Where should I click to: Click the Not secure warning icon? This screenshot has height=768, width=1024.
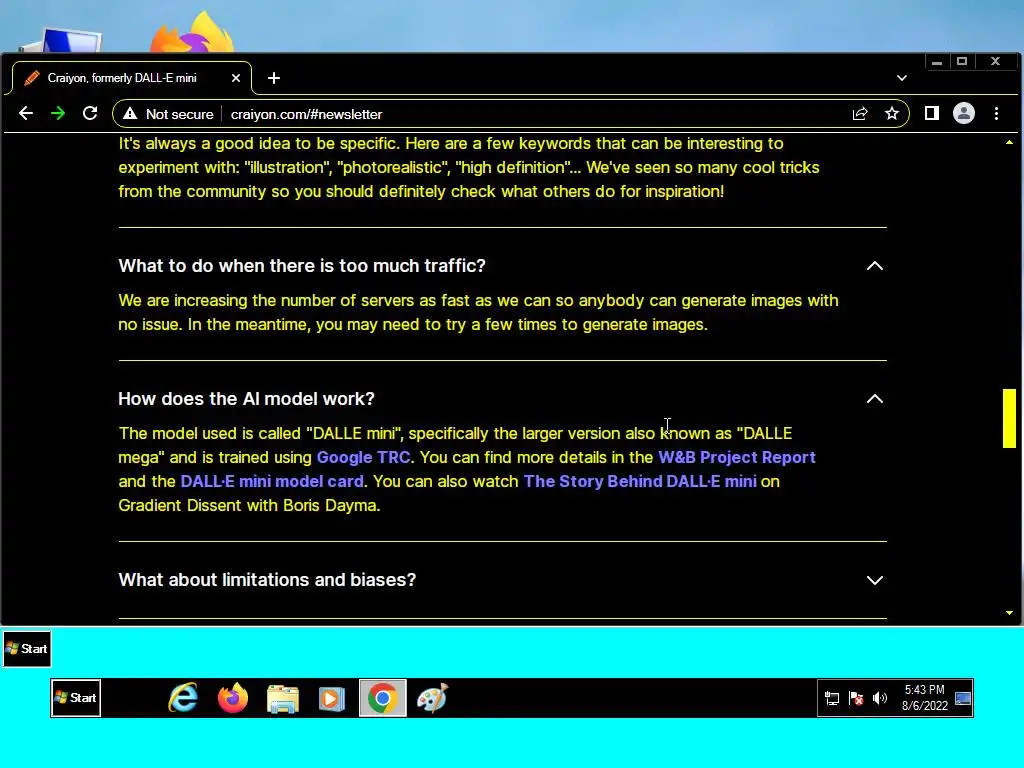click(x=130, y=114)
